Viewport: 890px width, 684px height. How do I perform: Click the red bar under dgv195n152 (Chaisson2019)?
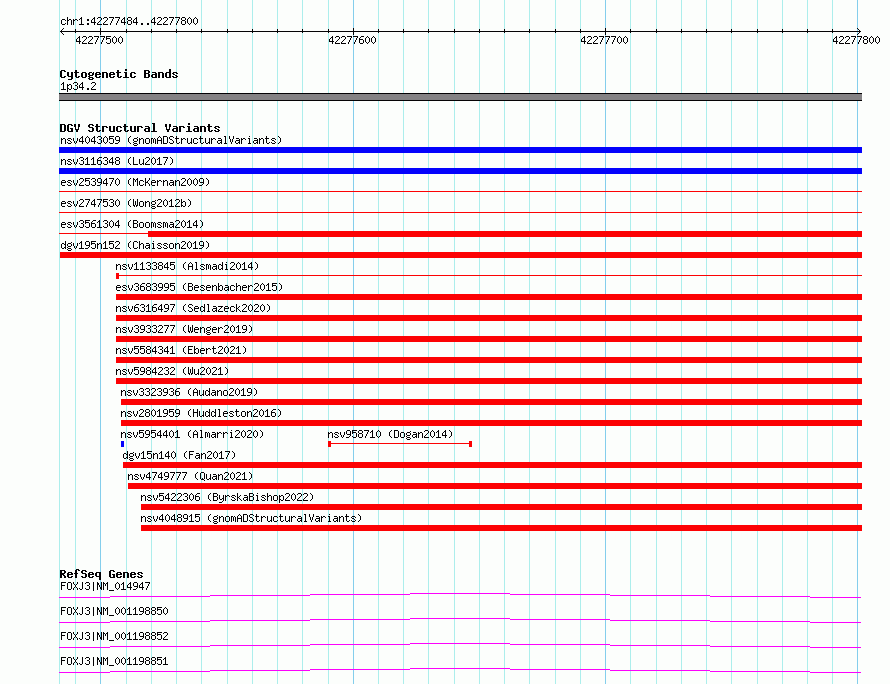pos(460,255)
